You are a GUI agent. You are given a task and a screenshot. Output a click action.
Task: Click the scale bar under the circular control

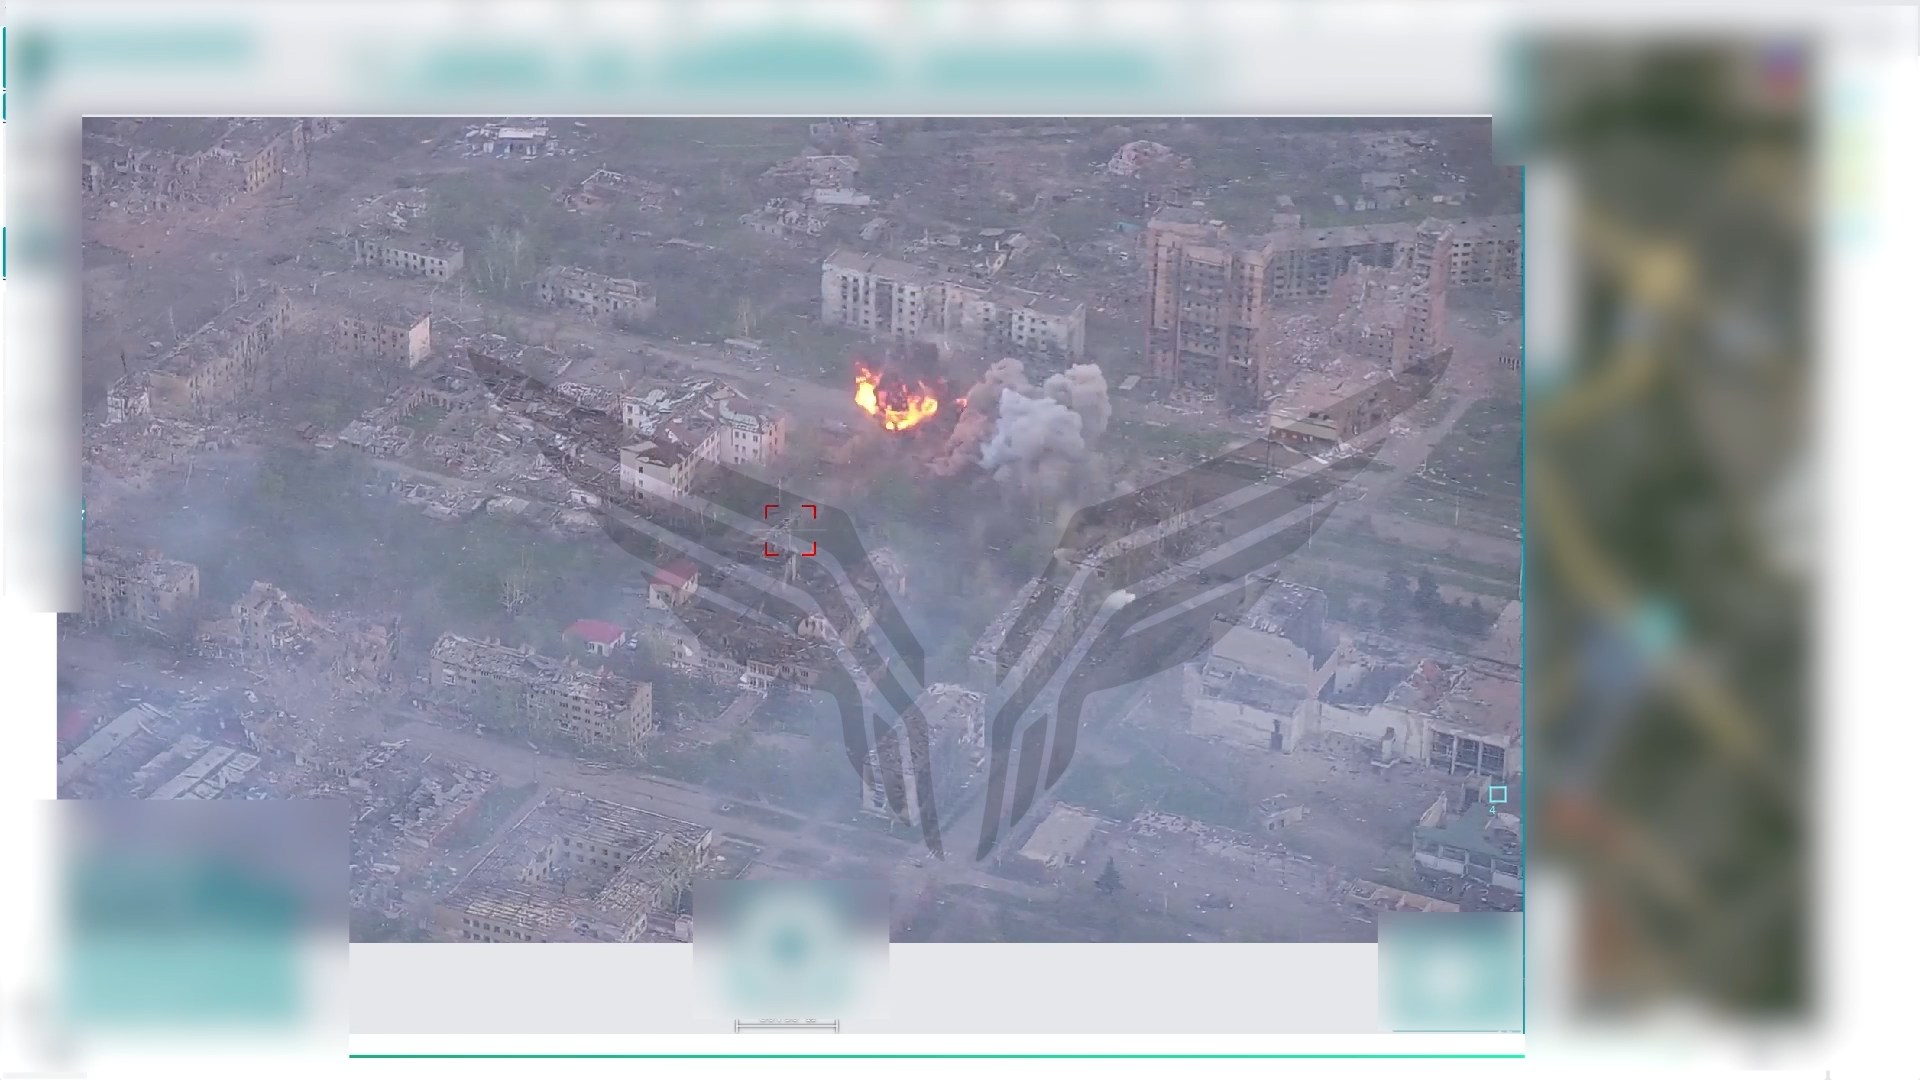click(x=787, y=1024)
